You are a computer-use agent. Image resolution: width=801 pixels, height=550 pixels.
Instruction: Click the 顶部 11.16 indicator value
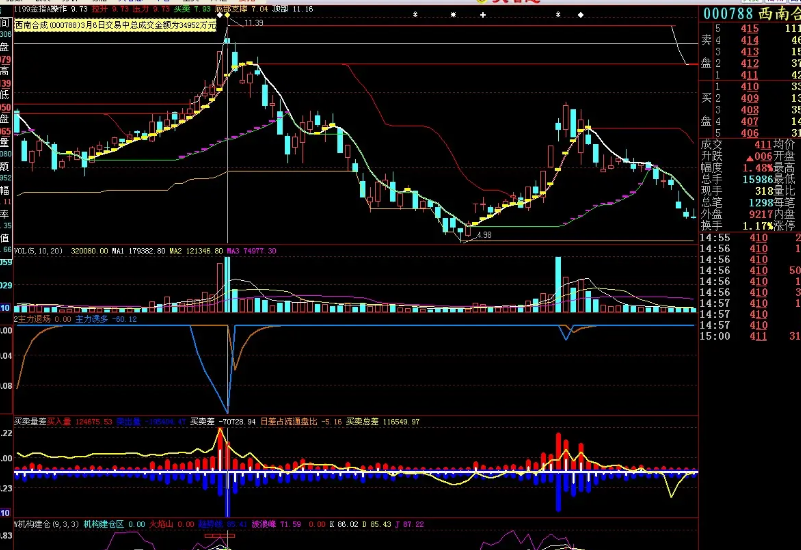pos(293,9)
